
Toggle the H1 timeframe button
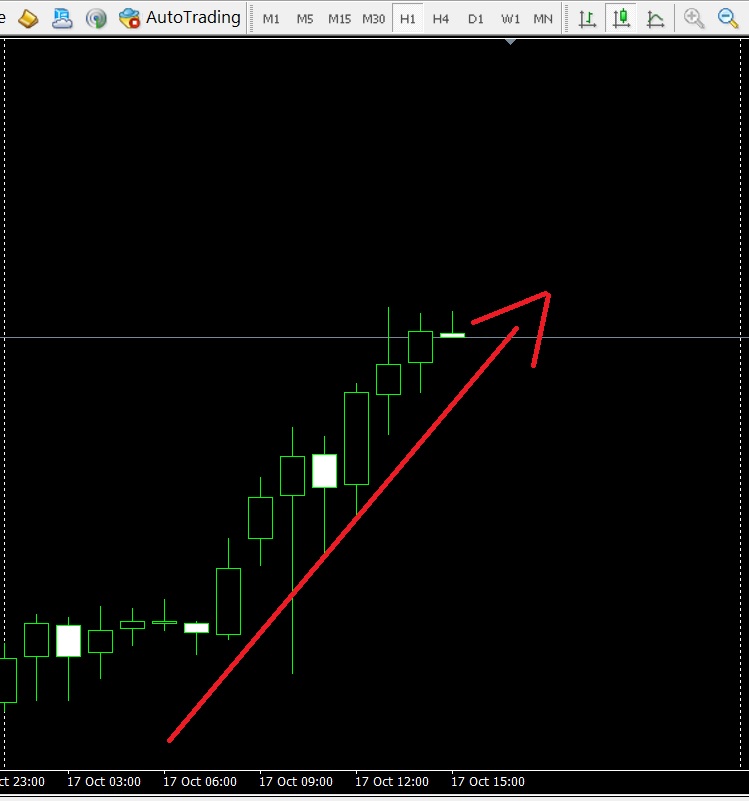408,19
